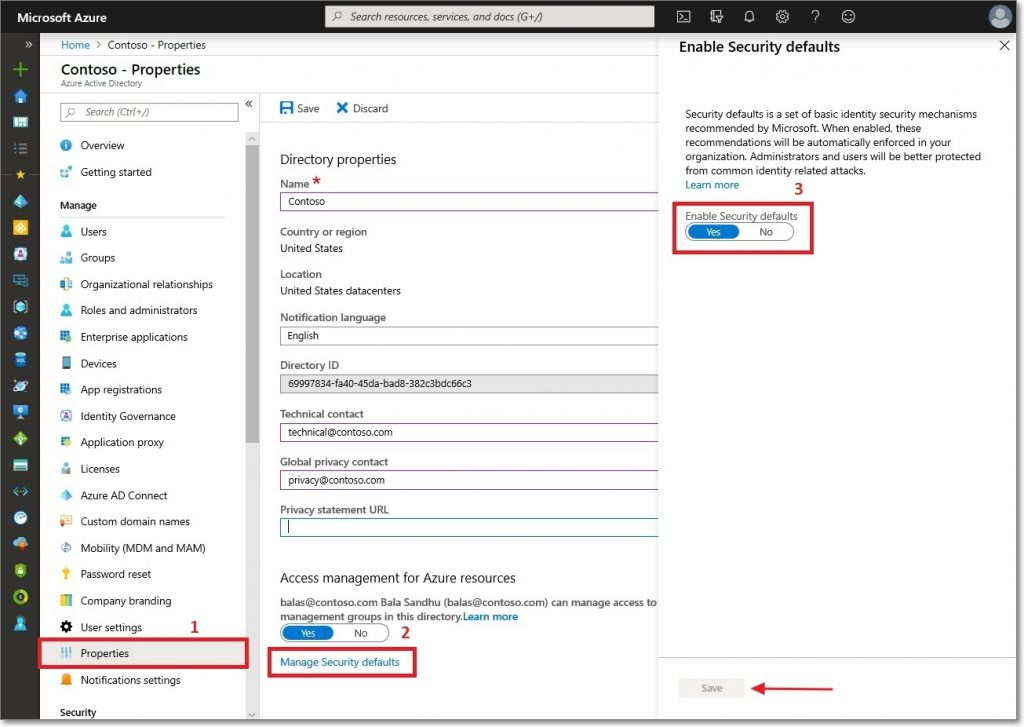1024x727 pixels.
Task: Click the Licenses icon
Action: point(66,468)
